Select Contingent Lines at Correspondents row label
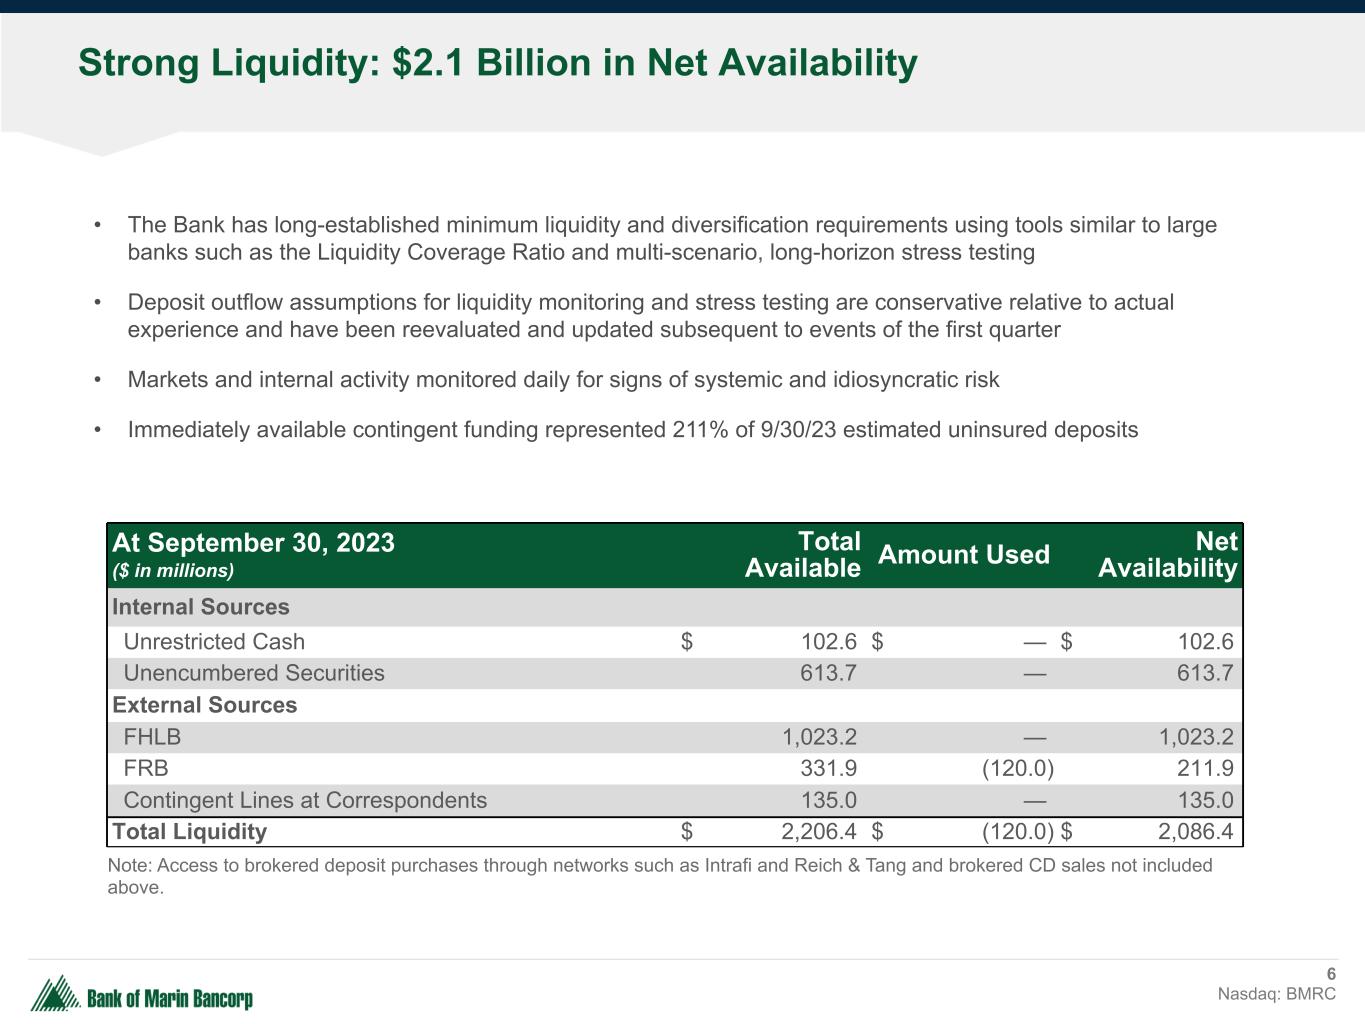The width and height of the screenshot is (1365, 1024). (x=305, y=800)
